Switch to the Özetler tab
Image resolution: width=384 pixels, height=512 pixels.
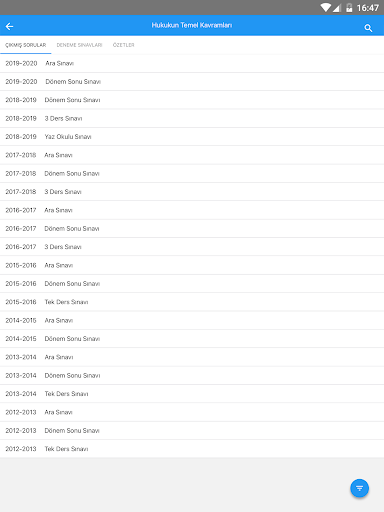[x=123, y=45]
